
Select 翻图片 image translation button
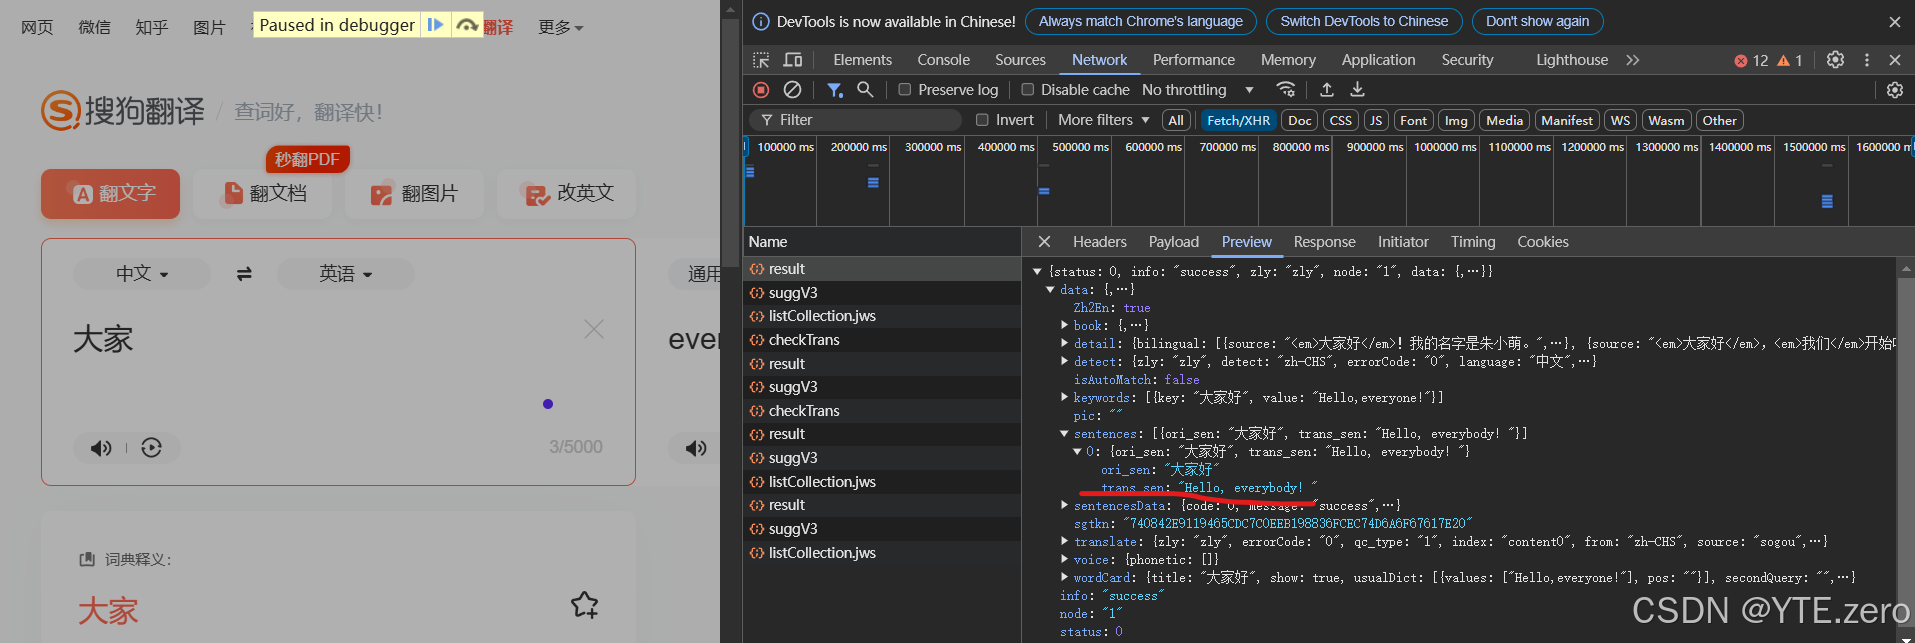[x=414, y=194]
